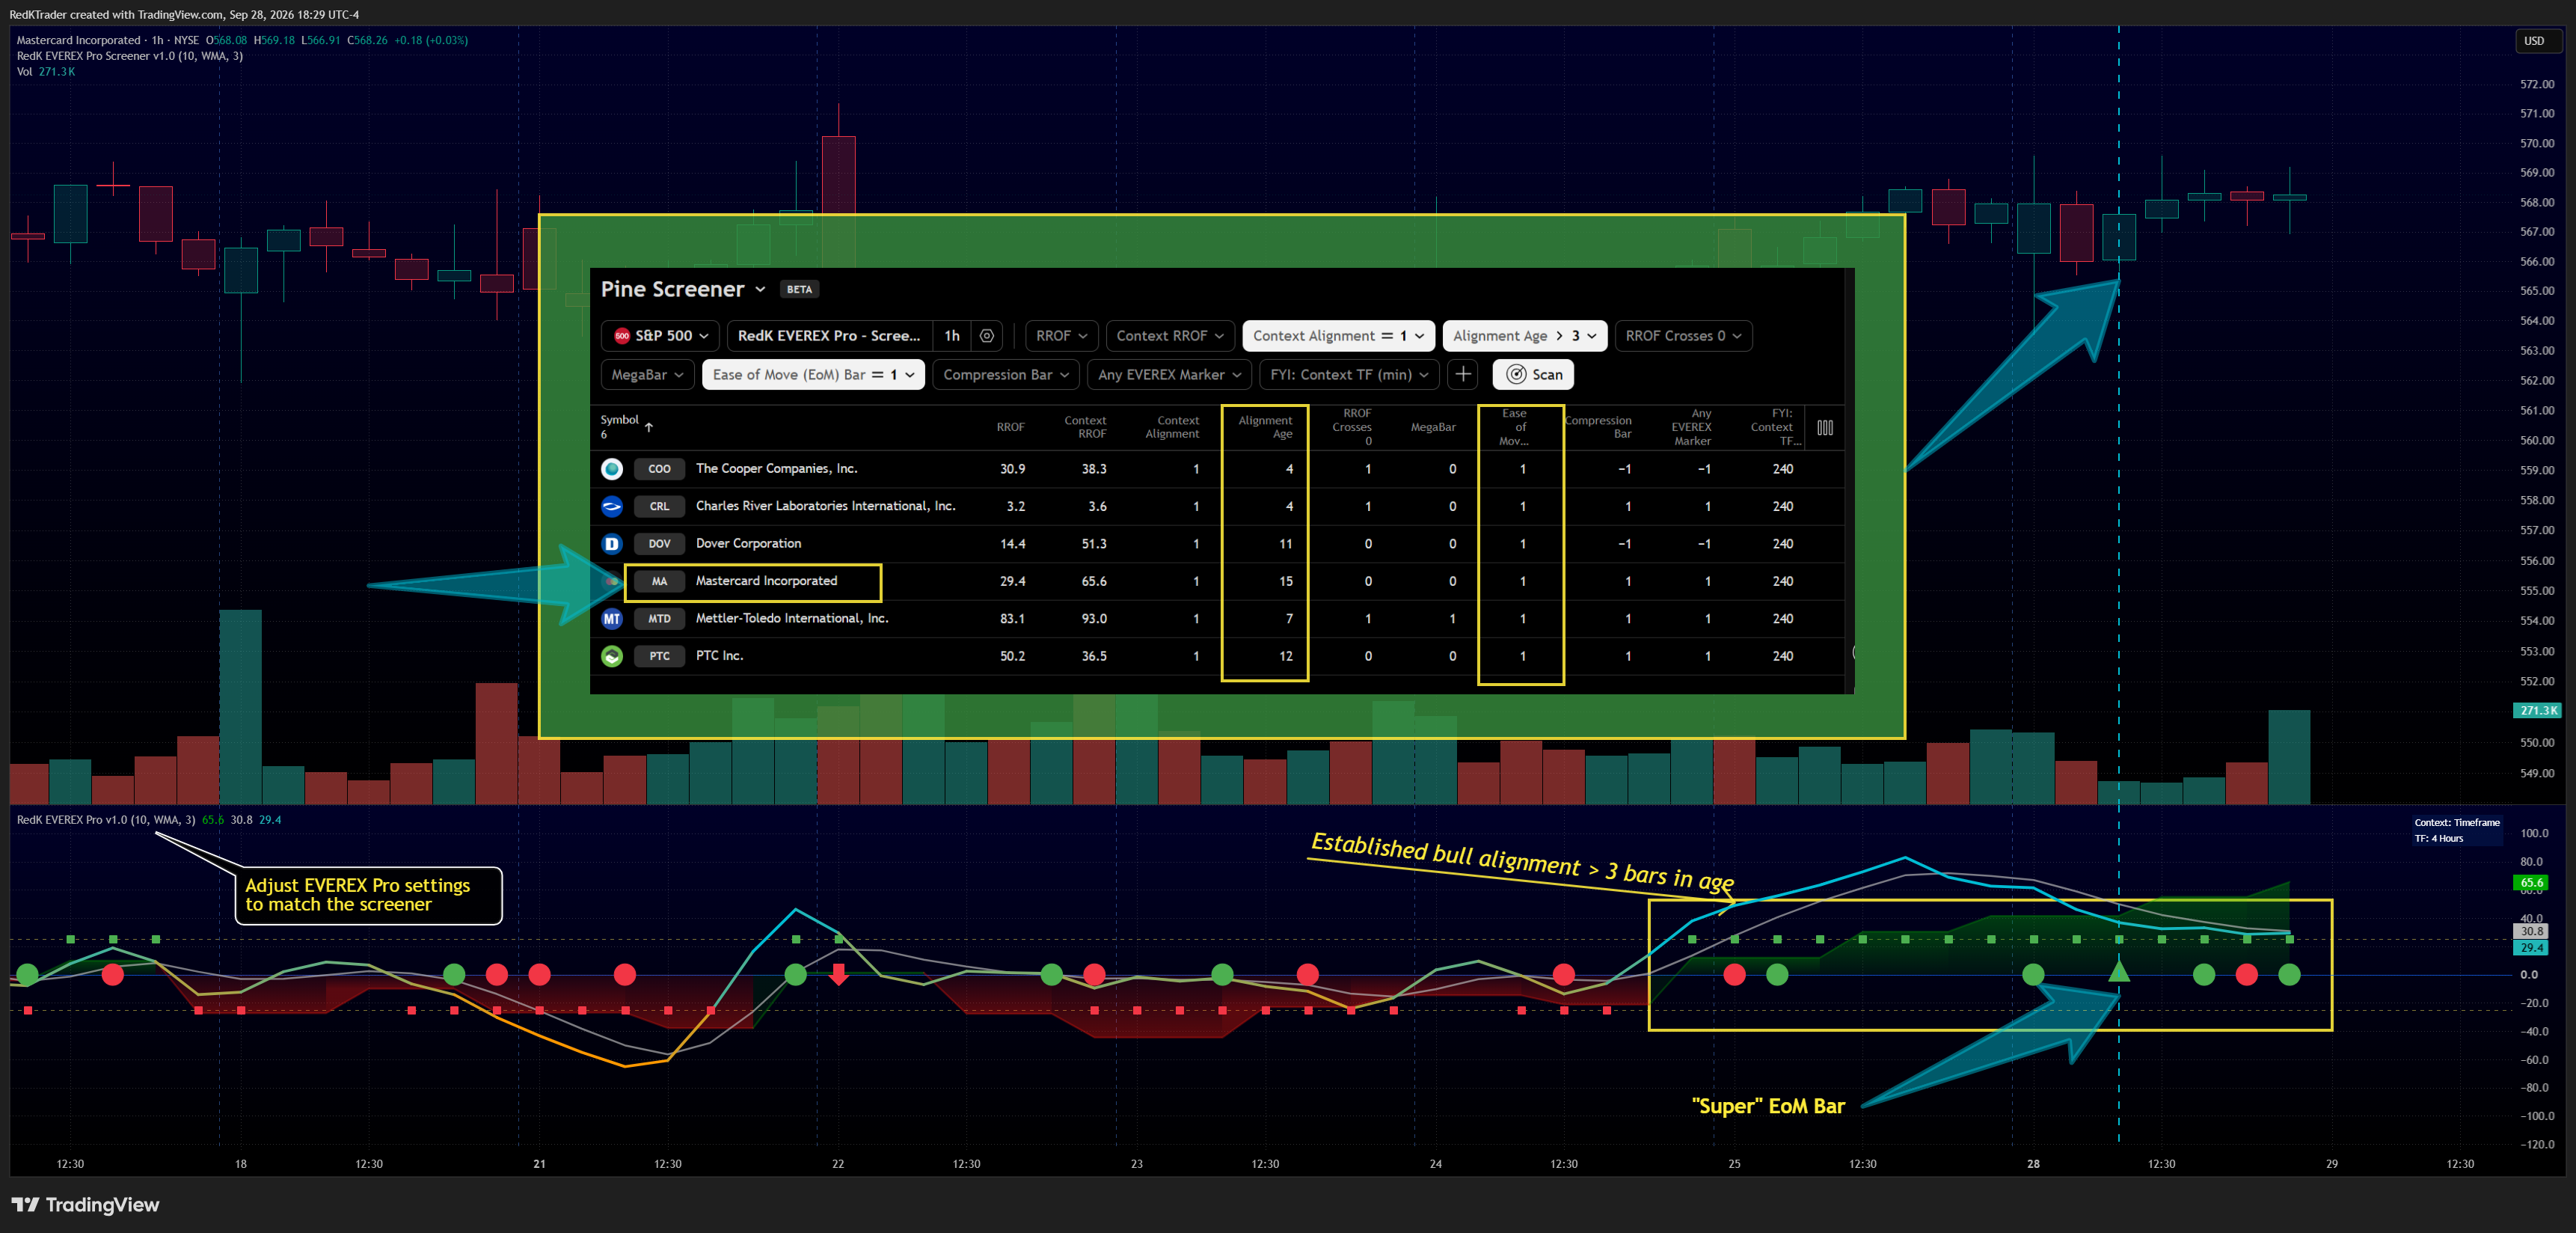Click the Cooper Companies logo icon
Image resolution: width=2576 pixels, height=1233 pixels.
(612, 469)
